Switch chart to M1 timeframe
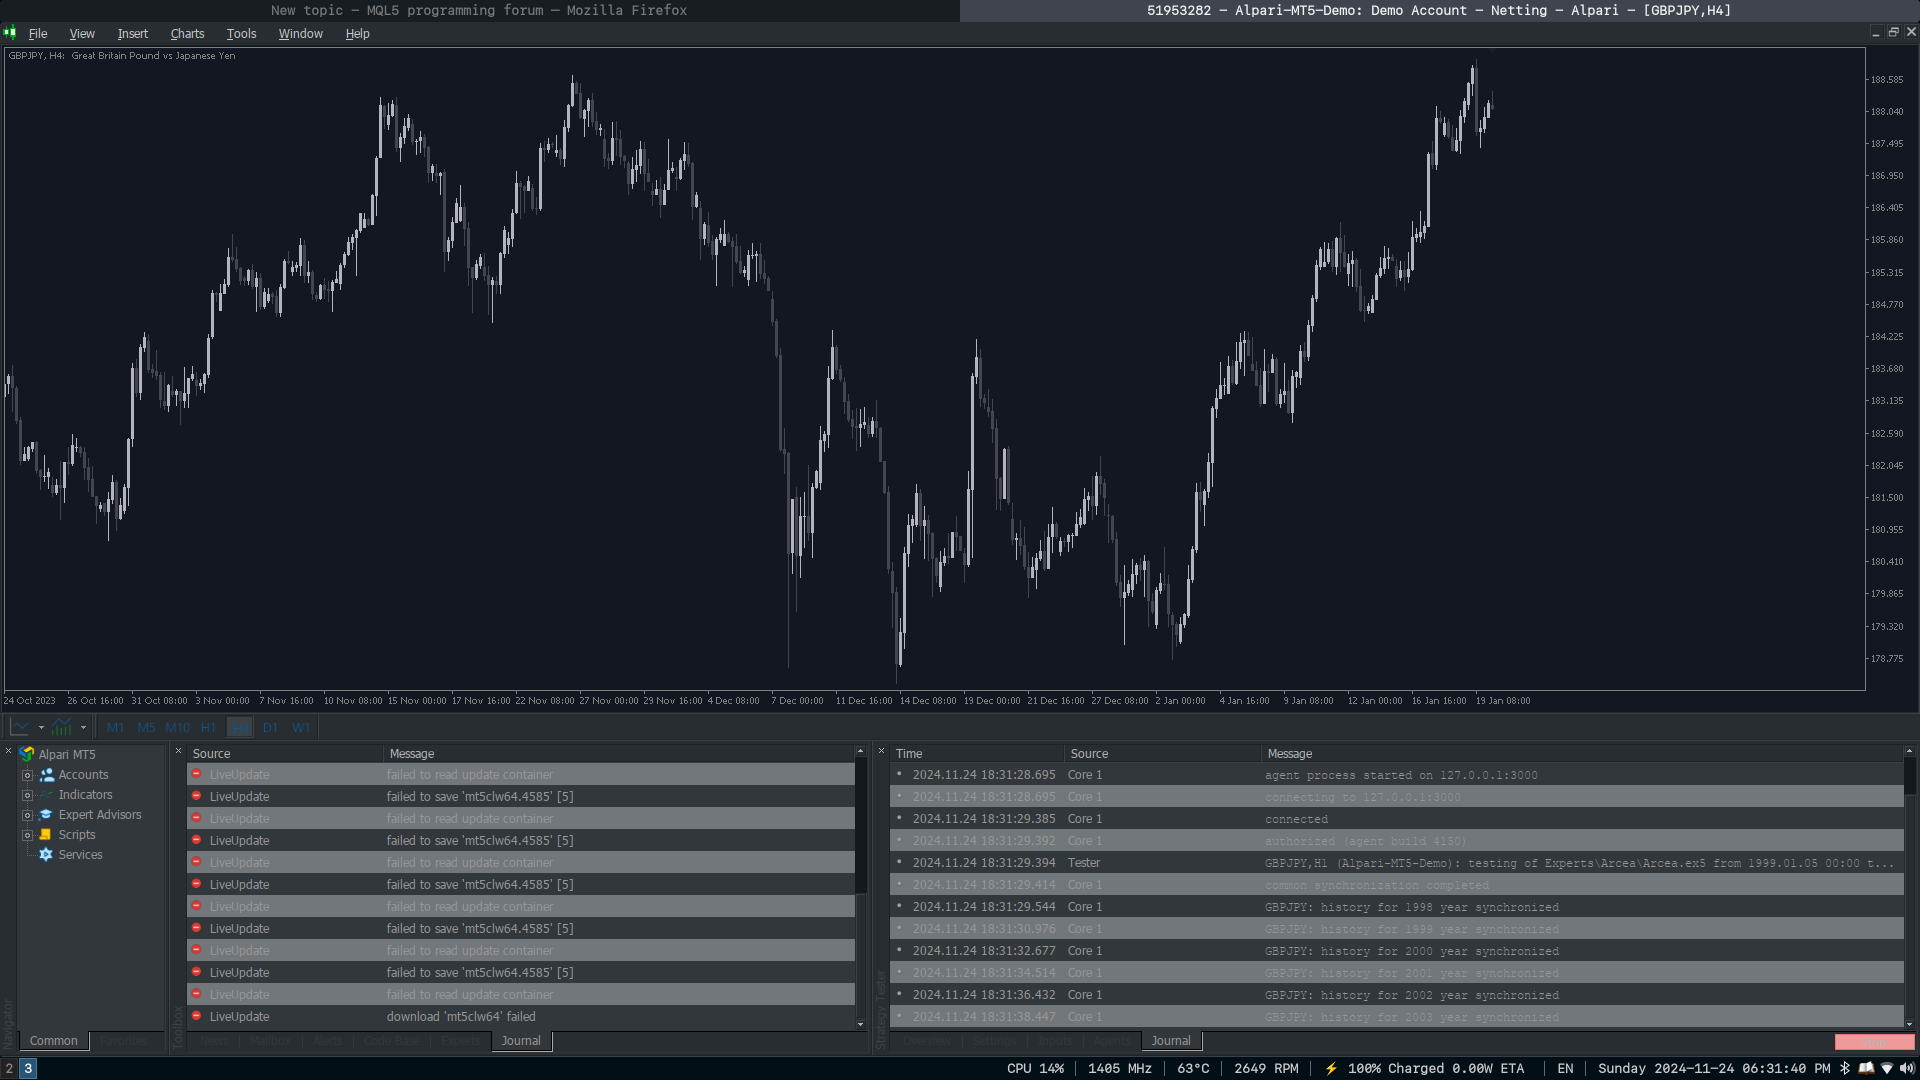The height and width of the screenshot is (1080, 1920). click(115, 727)
